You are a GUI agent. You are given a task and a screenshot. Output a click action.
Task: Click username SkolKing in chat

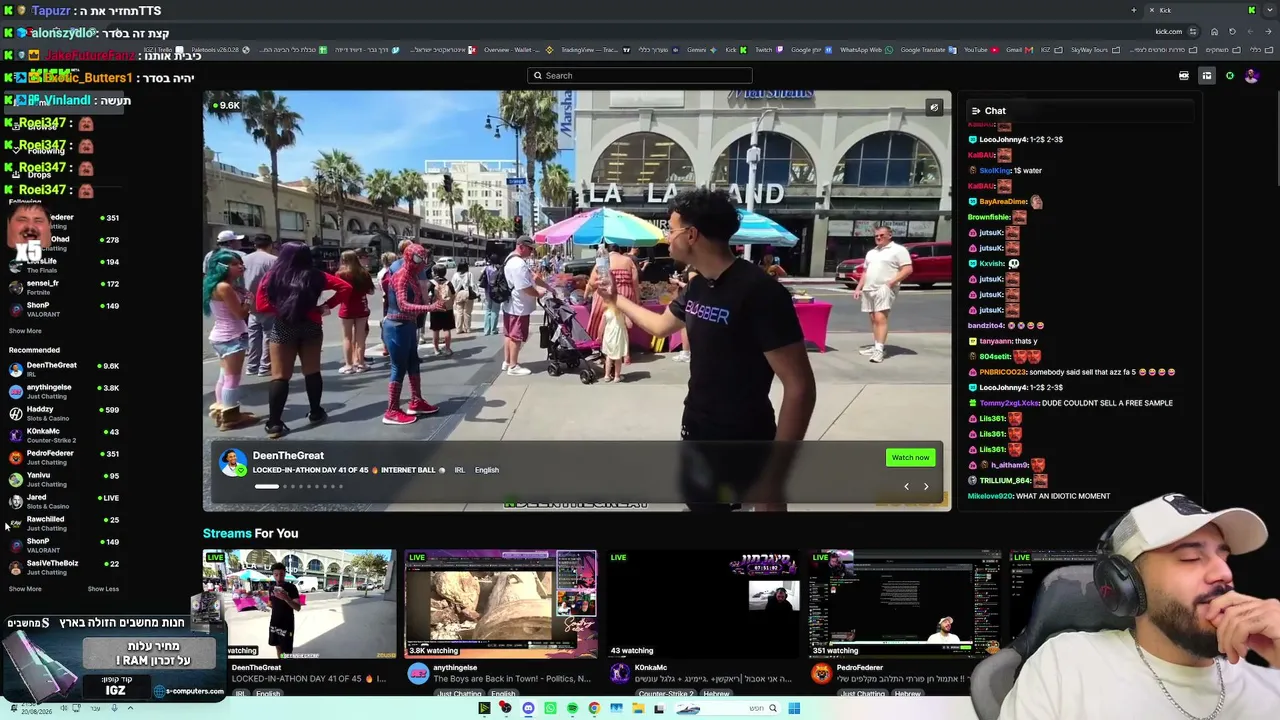pos(995,171)
